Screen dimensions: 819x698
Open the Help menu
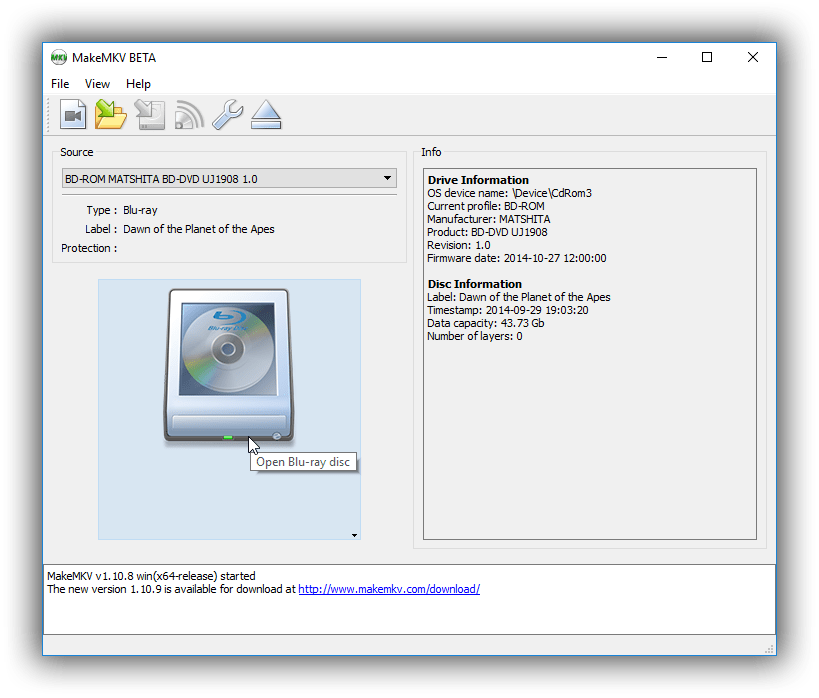pyautogui.click(x=138, y=84)
